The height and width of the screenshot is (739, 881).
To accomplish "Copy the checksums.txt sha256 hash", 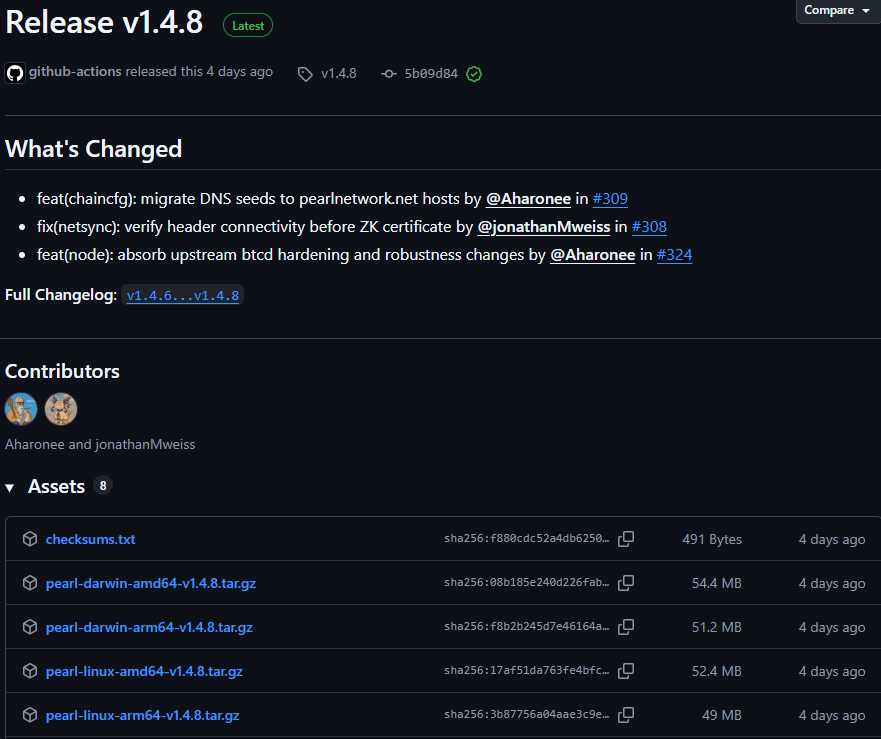I will (626, 539).
